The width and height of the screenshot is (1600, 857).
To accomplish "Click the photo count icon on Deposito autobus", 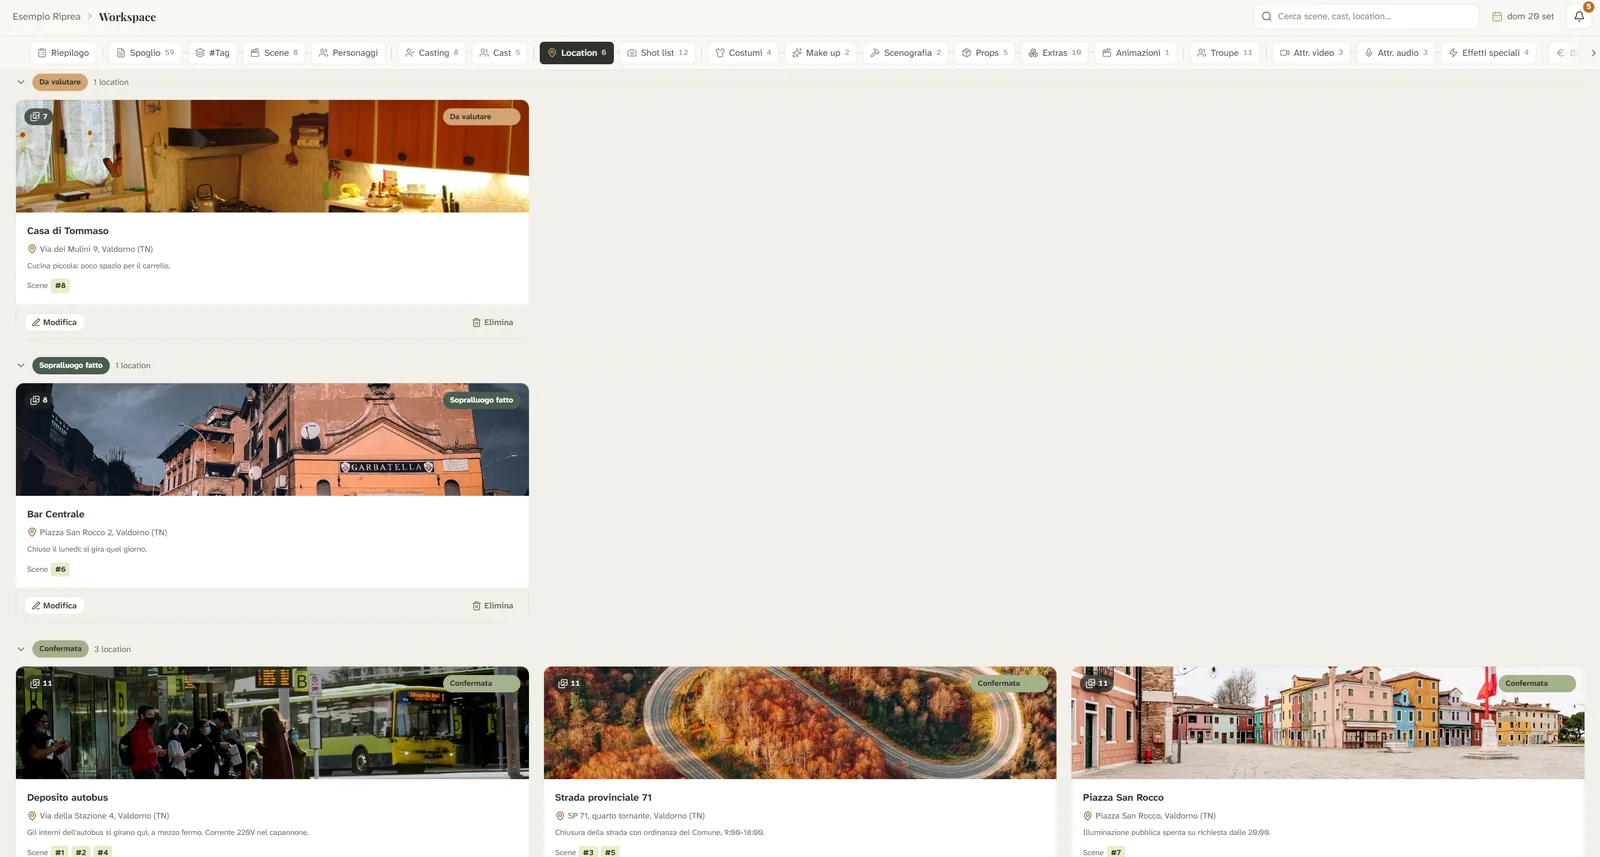I will coord(35,683).
